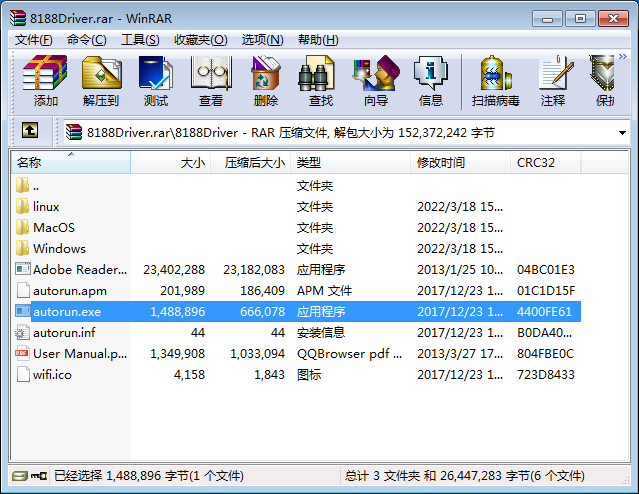Select the parent folder '..' row
Screen dimensions: 639x494
point(296,186)
